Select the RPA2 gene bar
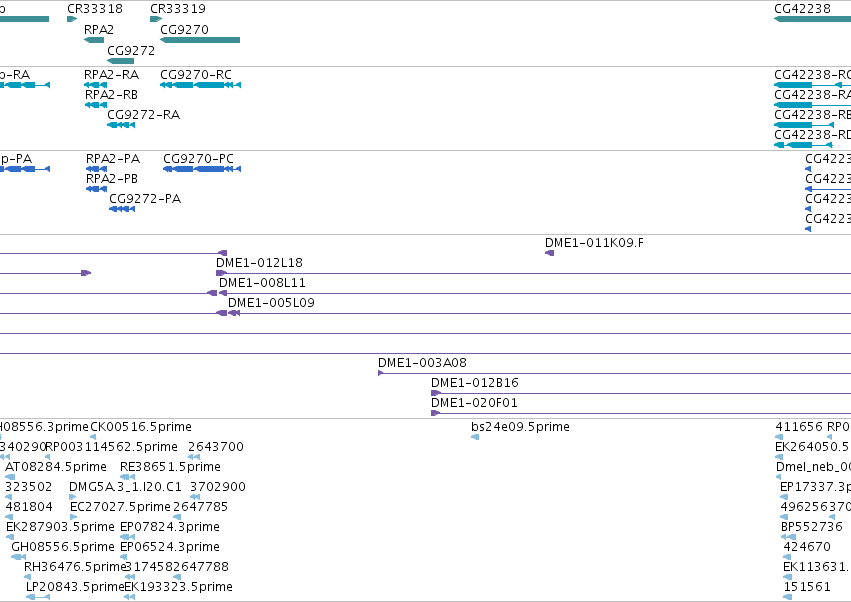Viewport: 851px width, 602px height. pyautogui.click(x=94, y=40)
